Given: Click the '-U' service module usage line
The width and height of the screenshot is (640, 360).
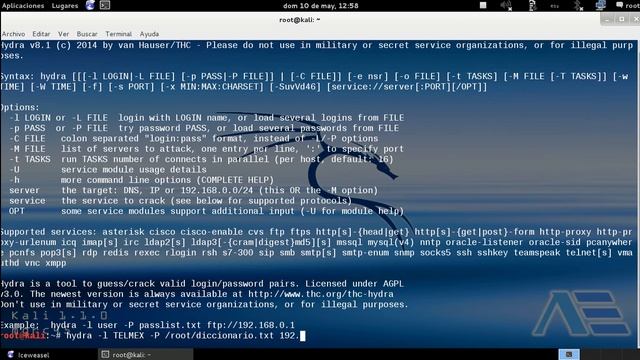Looking at the screenshot, I should pos(108,170).
